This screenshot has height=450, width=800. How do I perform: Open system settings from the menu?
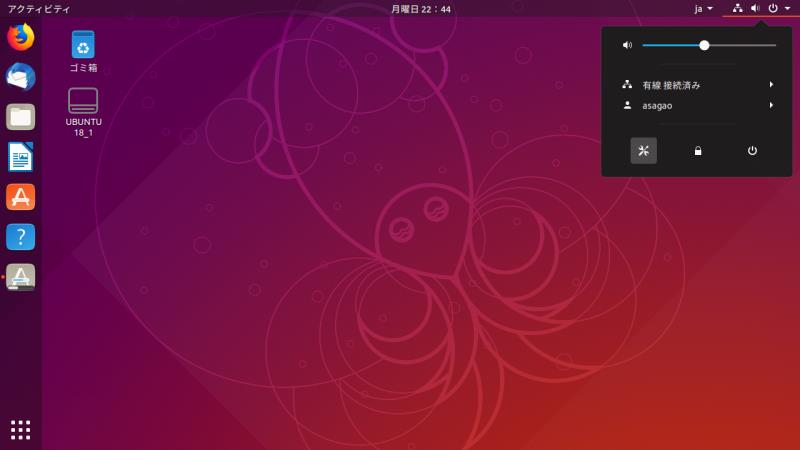[643, 151]
